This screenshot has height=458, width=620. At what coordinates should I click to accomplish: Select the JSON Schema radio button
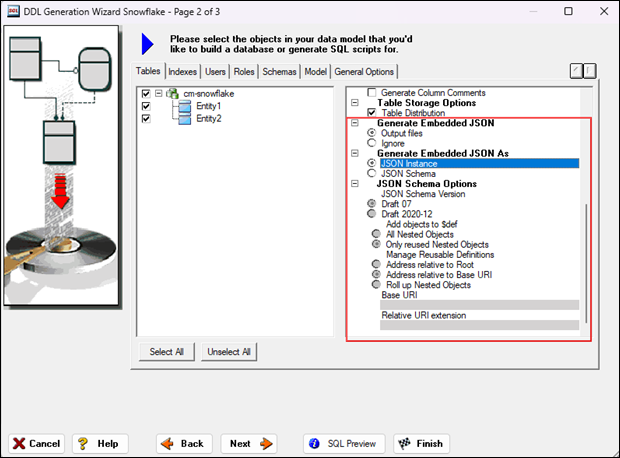point(372,173)
